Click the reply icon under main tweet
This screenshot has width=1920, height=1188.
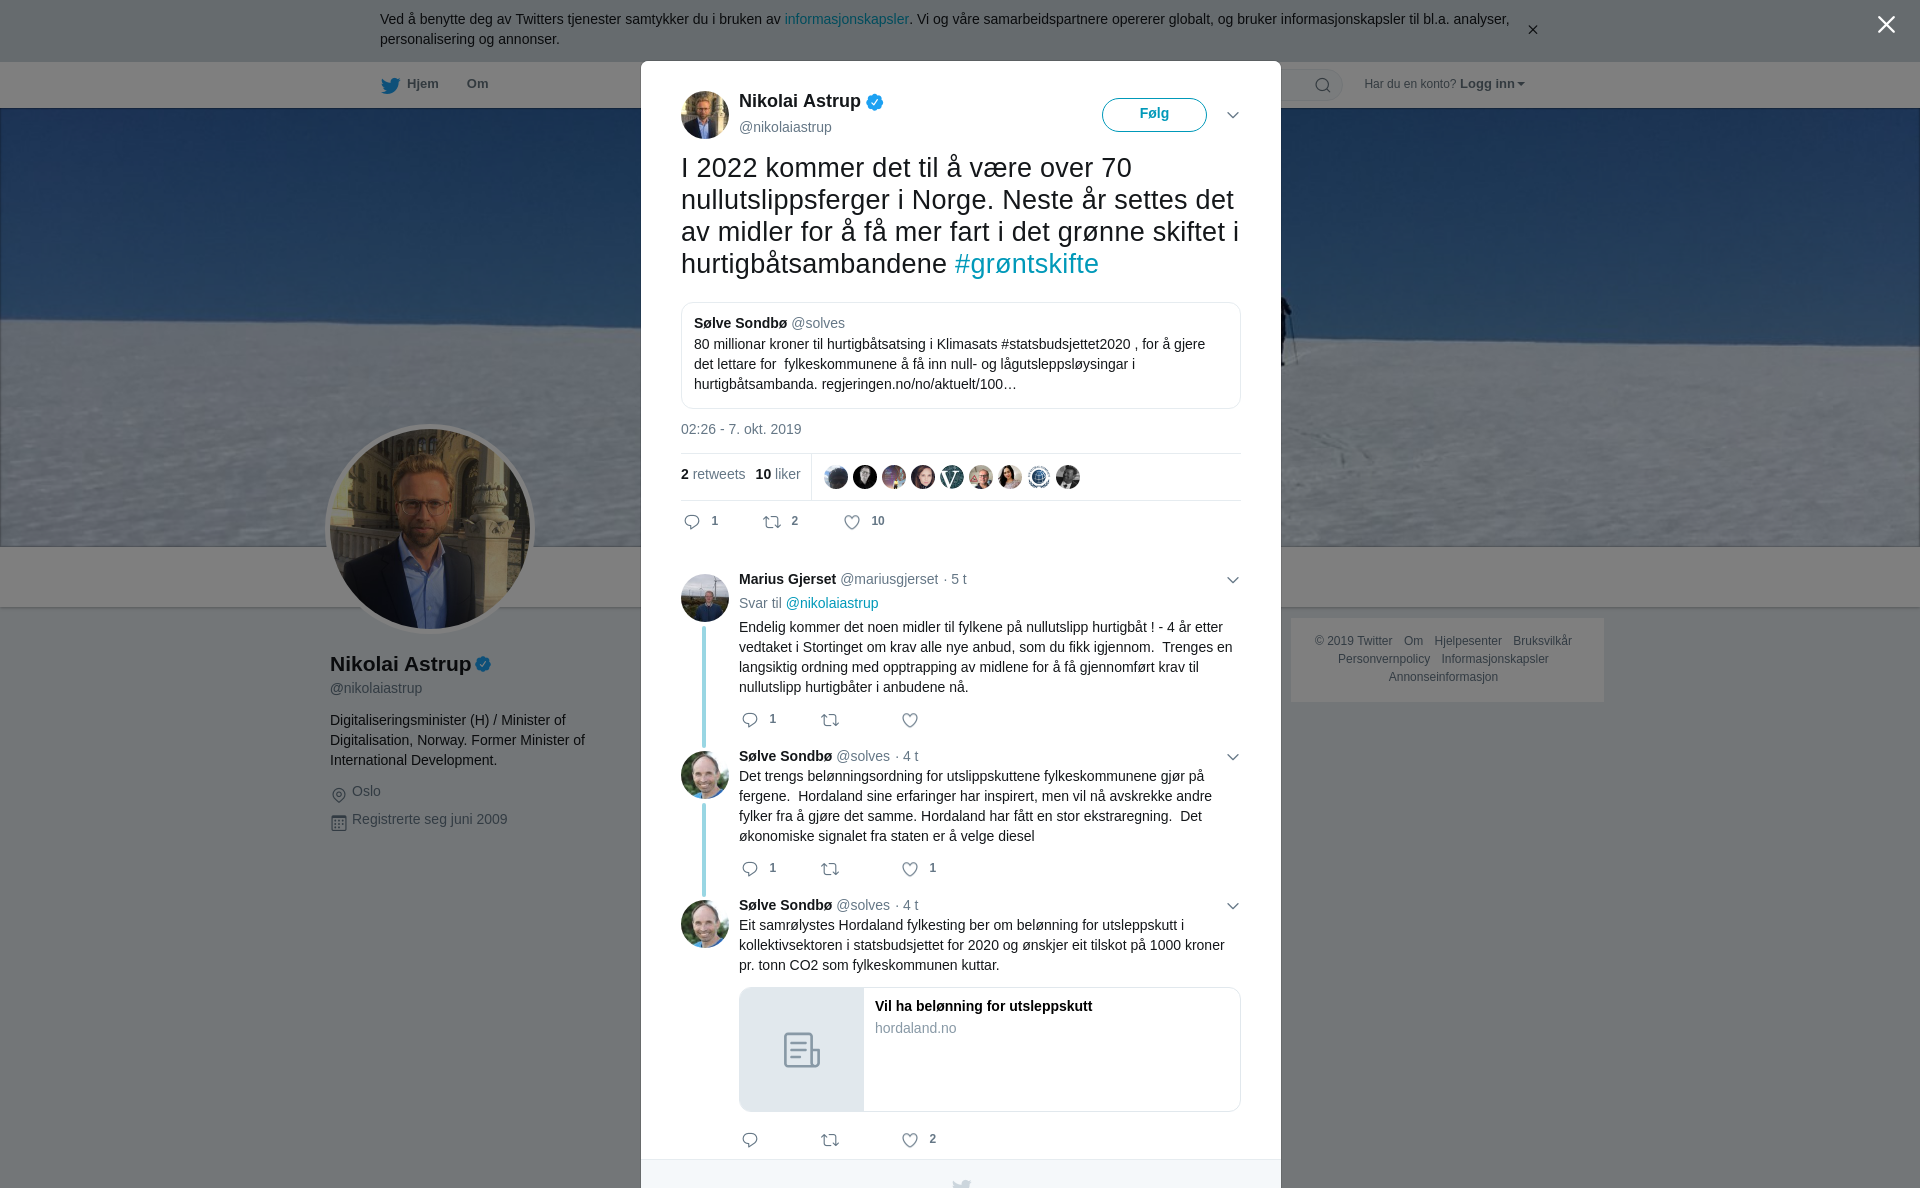692,522
